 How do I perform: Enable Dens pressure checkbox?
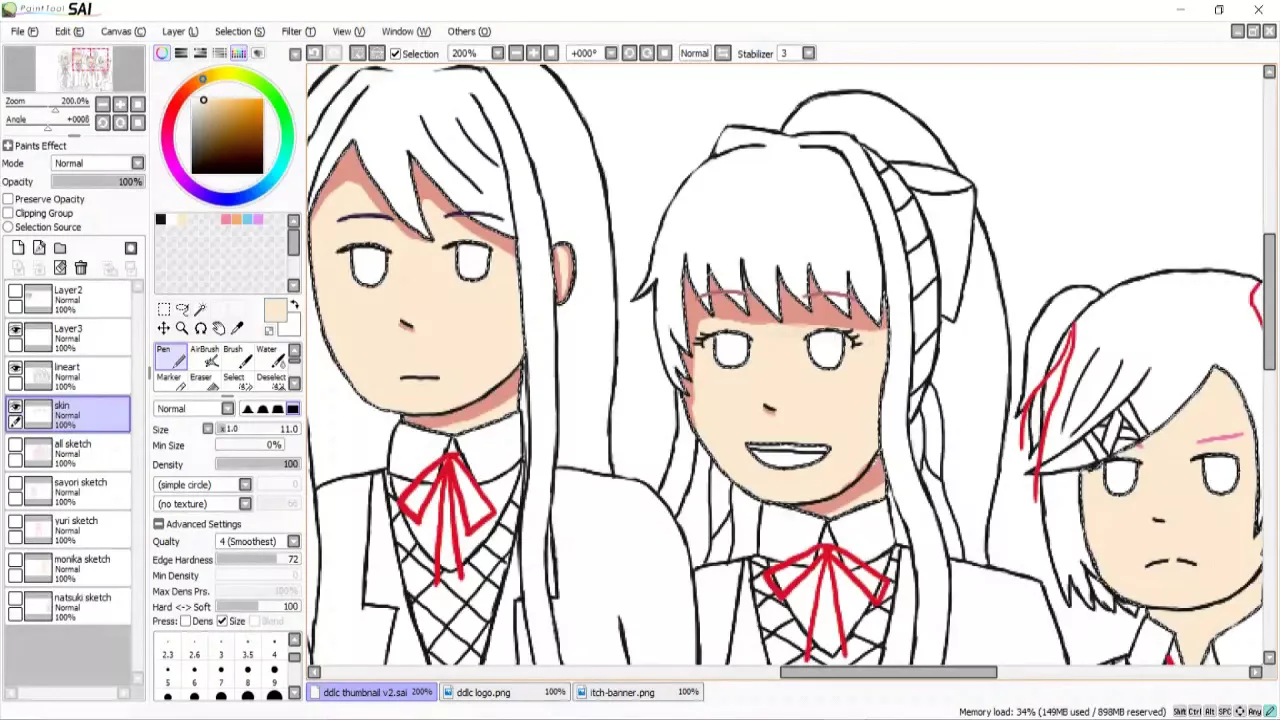click(186, 621)
